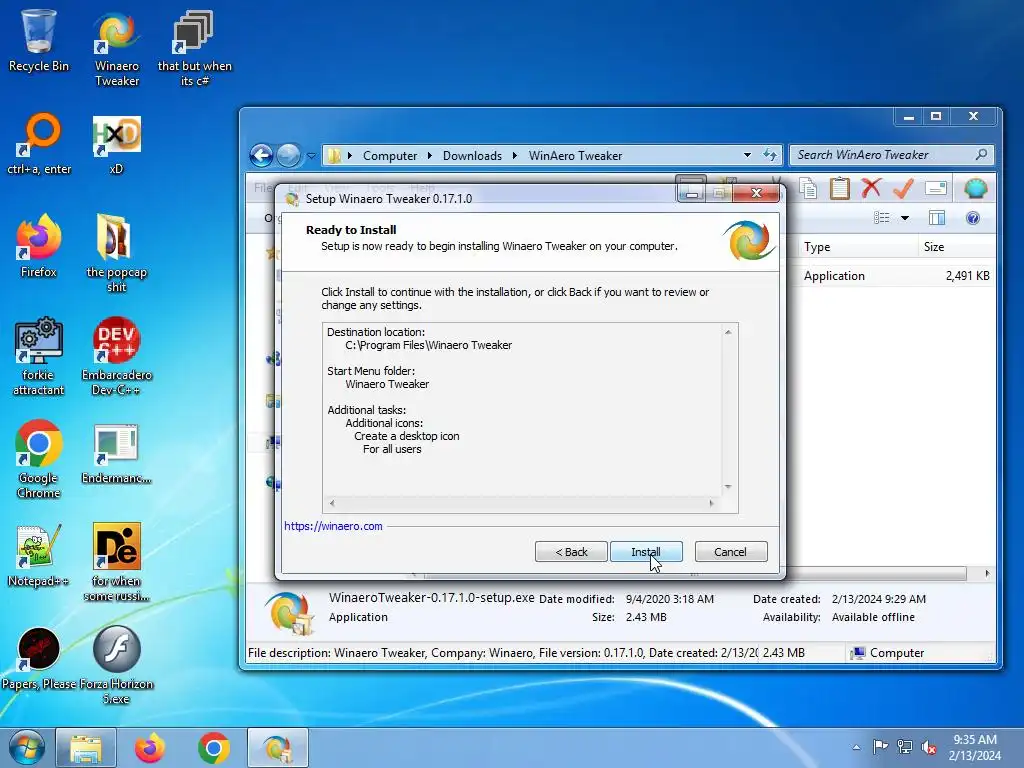Click the refresh button beside the address bar
Image resolution: width=1024 pixels, height=768 pixels.
pyautogui.click(x=770, y=155)
